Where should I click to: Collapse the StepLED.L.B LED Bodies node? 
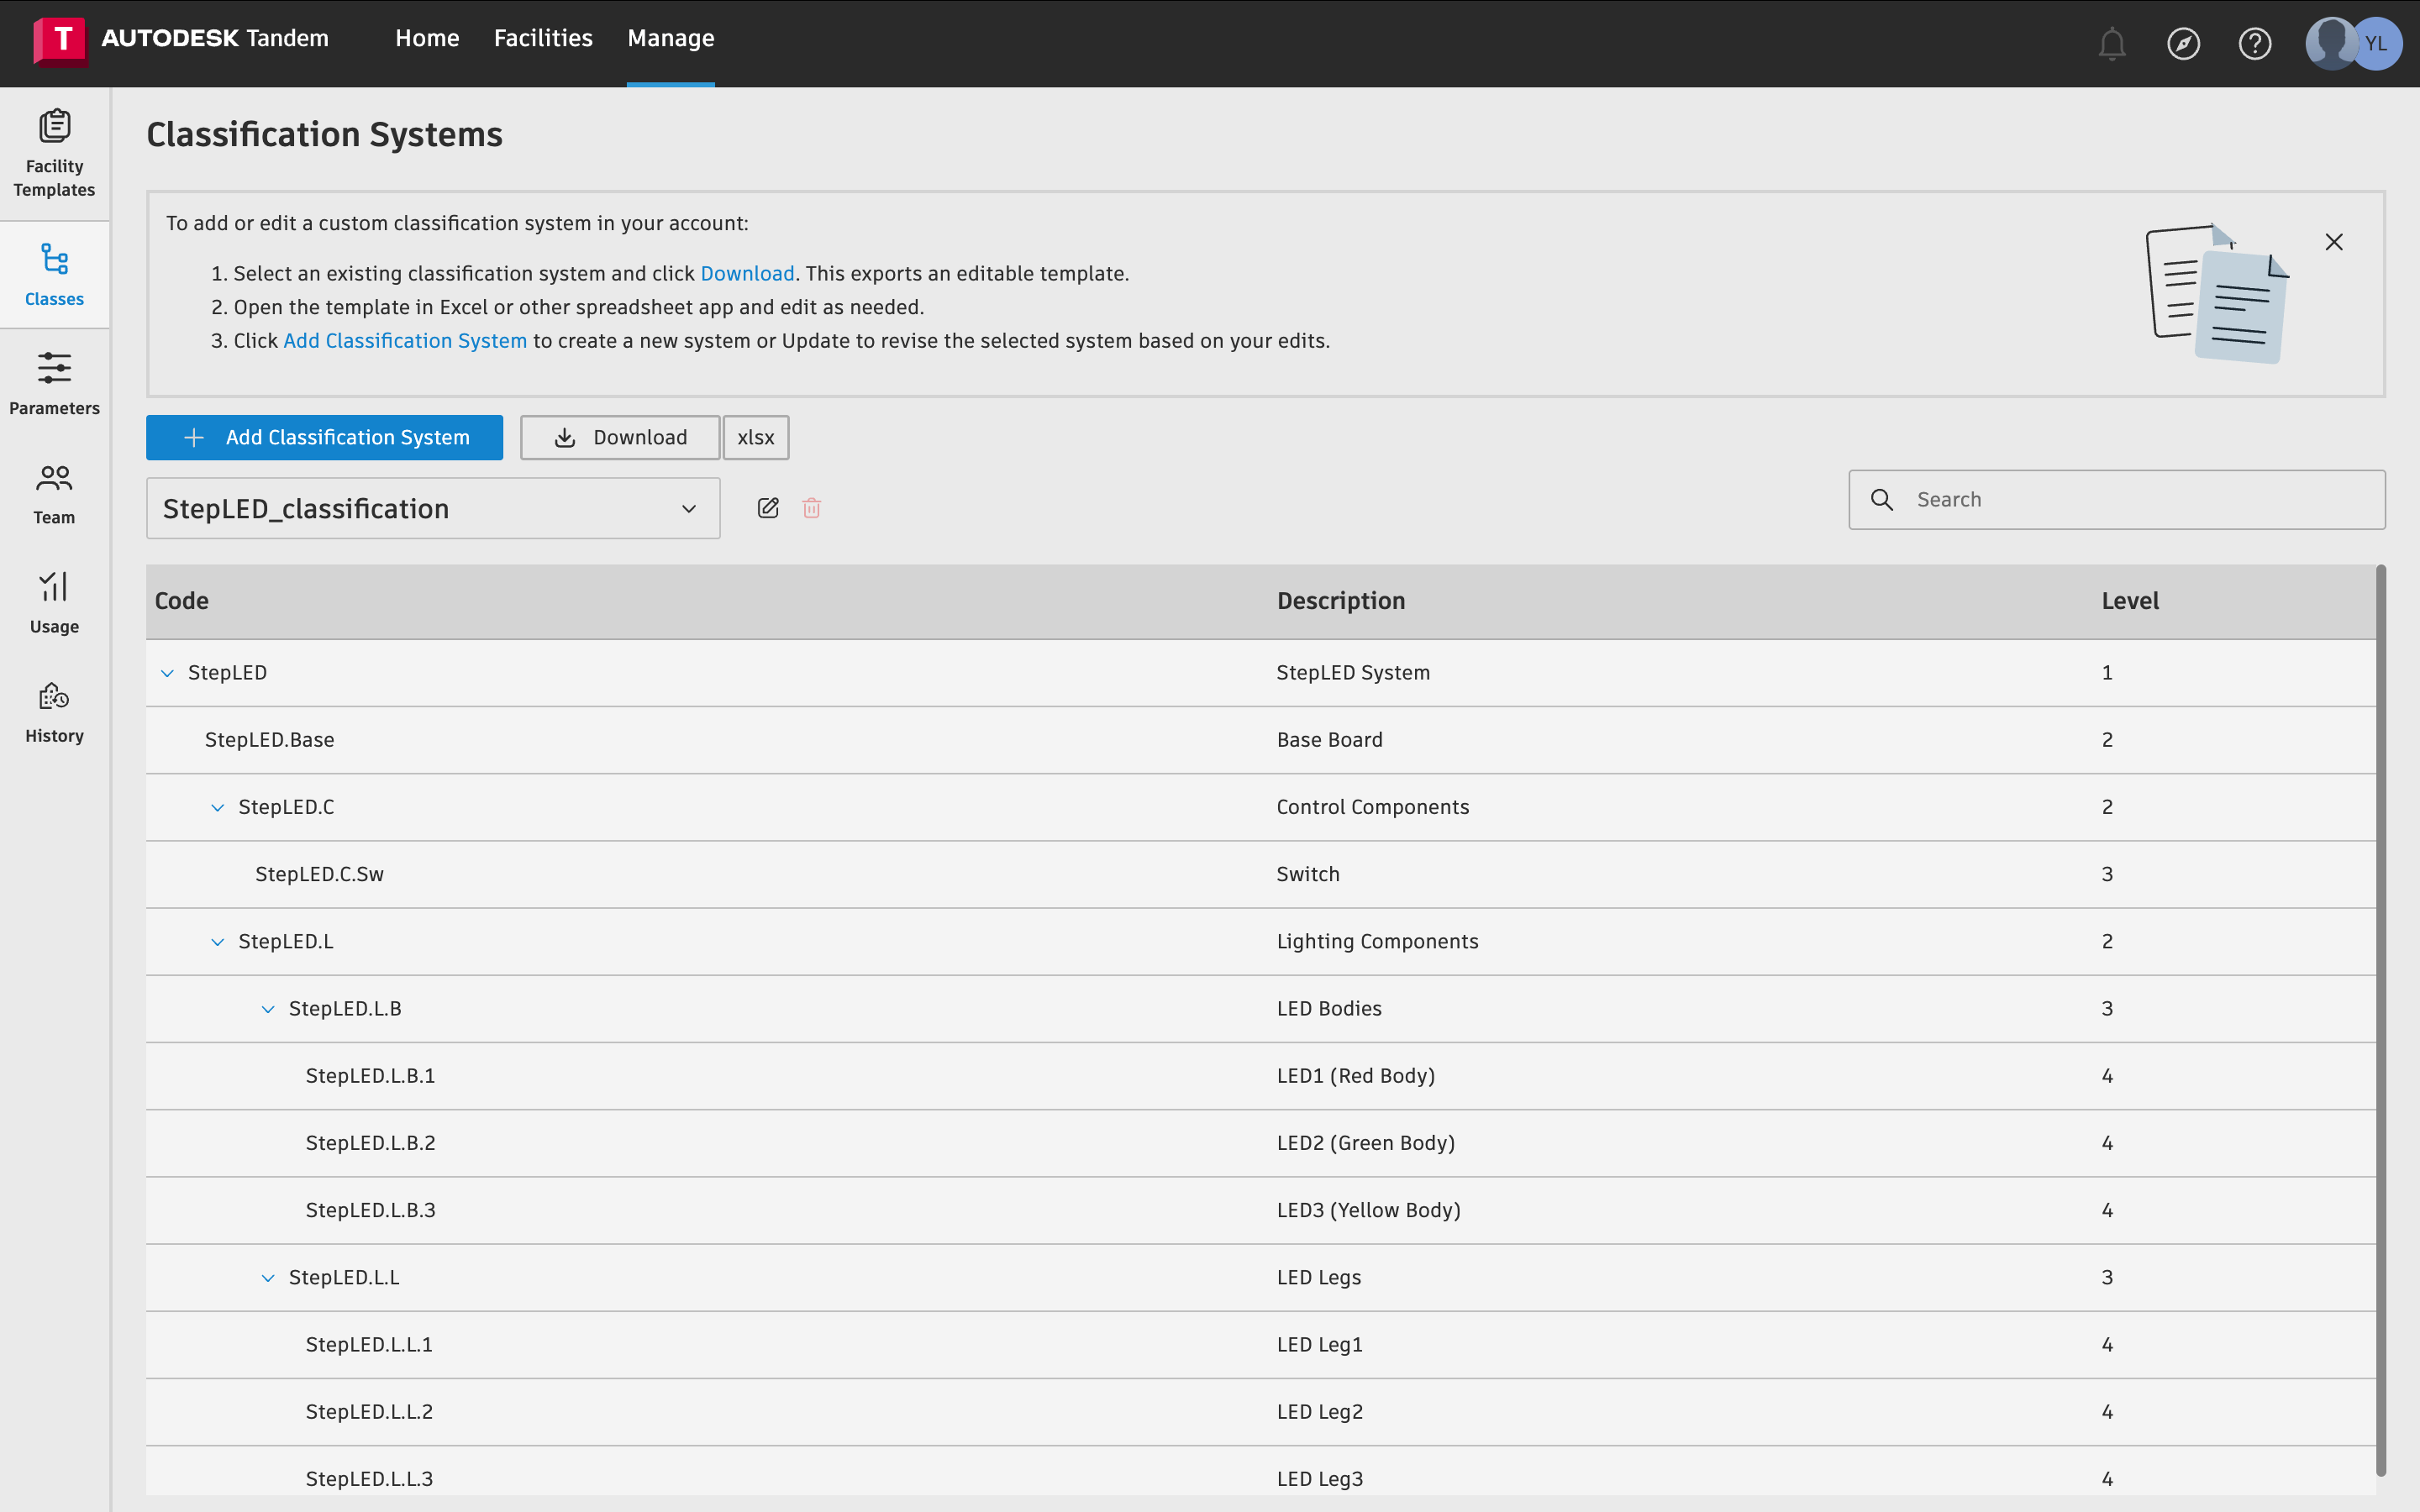268,1009
